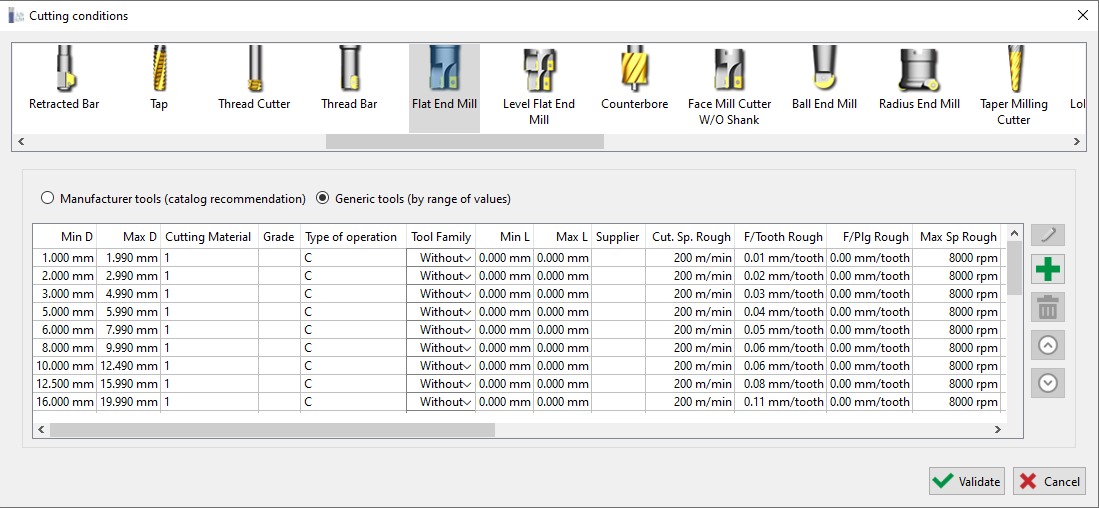This screenshot has height=508, width=1099.
Task: Click the green plus add row icon
Action: tap(1048, 270)
